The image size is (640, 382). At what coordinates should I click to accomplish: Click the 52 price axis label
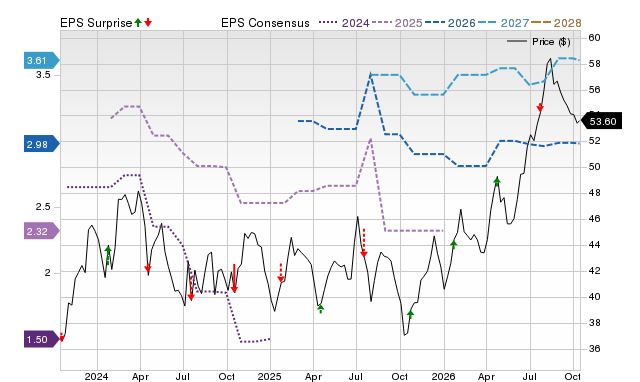594,141
